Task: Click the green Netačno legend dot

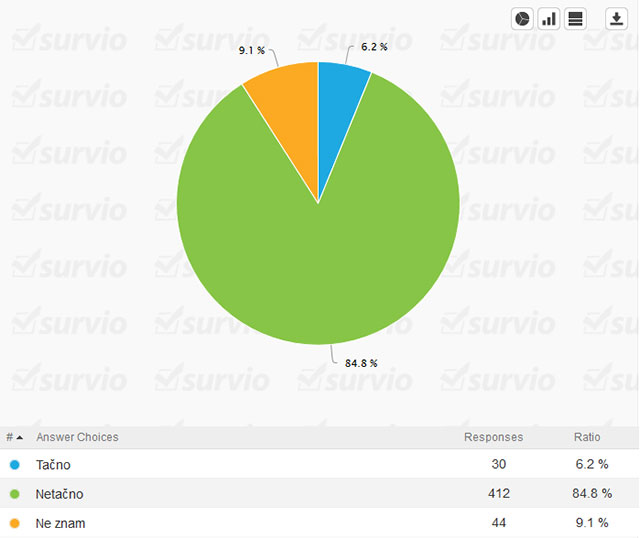Action: [x=14, y=494]
